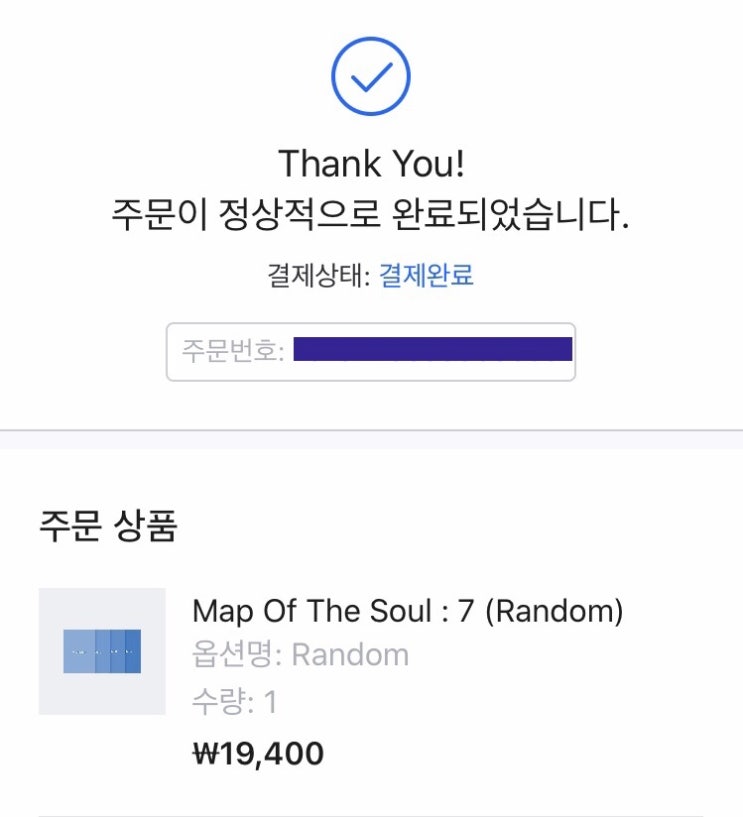This screenshot has height=817, width=743.
Task: Open the "결제완료" payment status link
Action: pyautogui.click(x=426, y=276)
